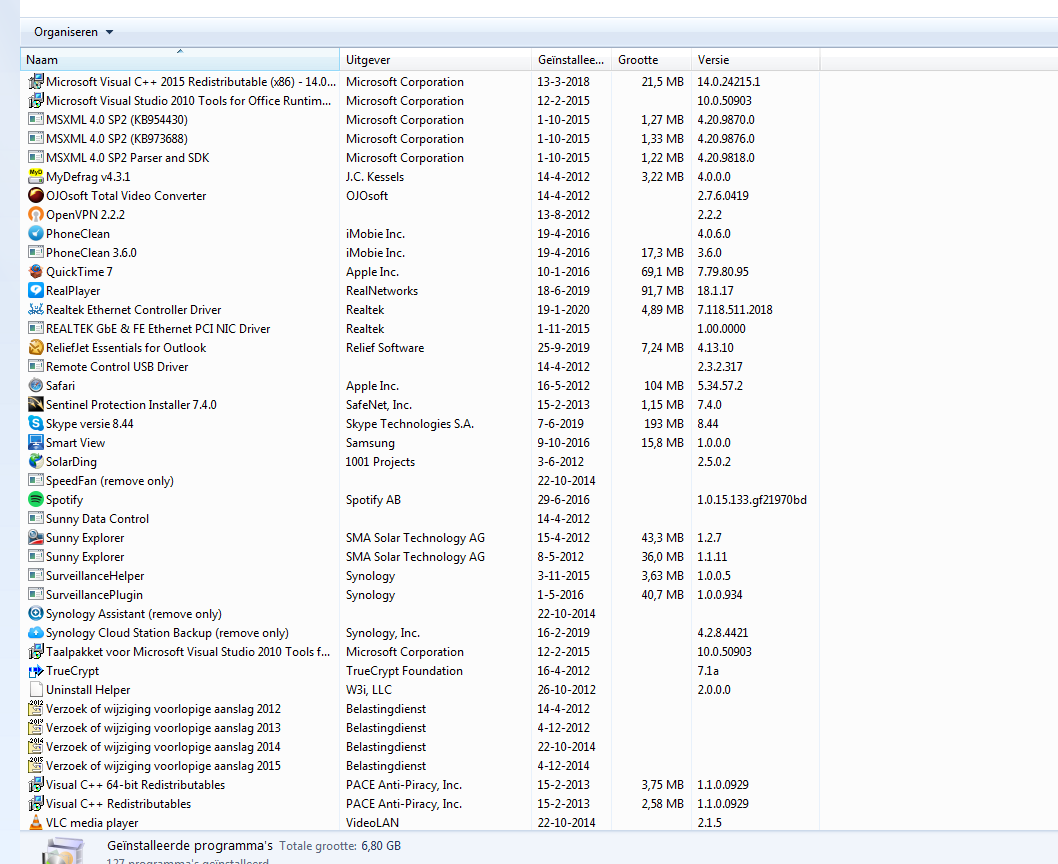Screen dimensions: 1058x864
Task: Sort list by Naam column header
Action: click(x=180, y=60)
